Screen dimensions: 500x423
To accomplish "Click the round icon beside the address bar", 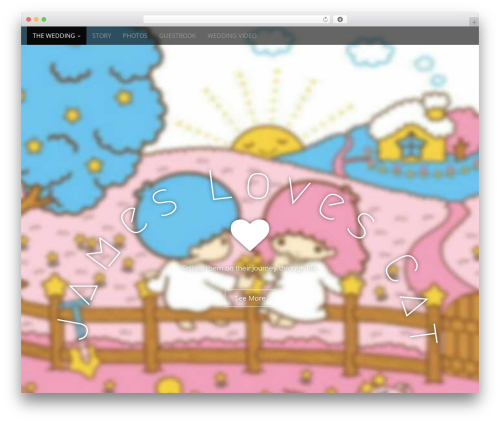I will tap(340, 20).
